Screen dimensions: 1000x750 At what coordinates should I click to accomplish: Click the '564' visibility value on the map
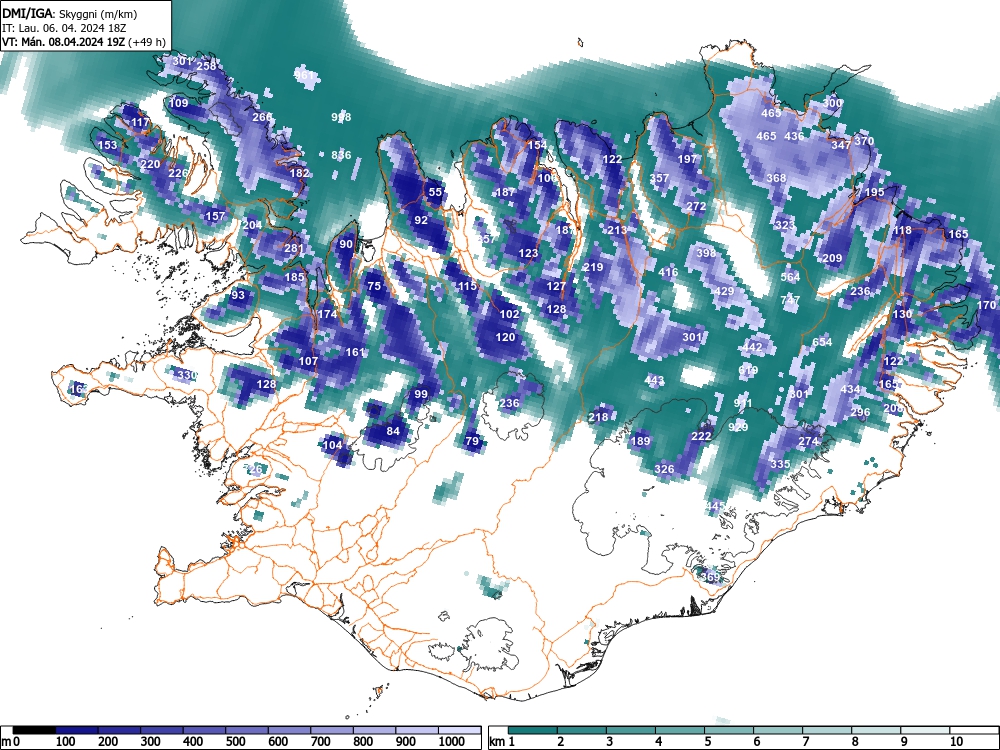tap(790, 276)
